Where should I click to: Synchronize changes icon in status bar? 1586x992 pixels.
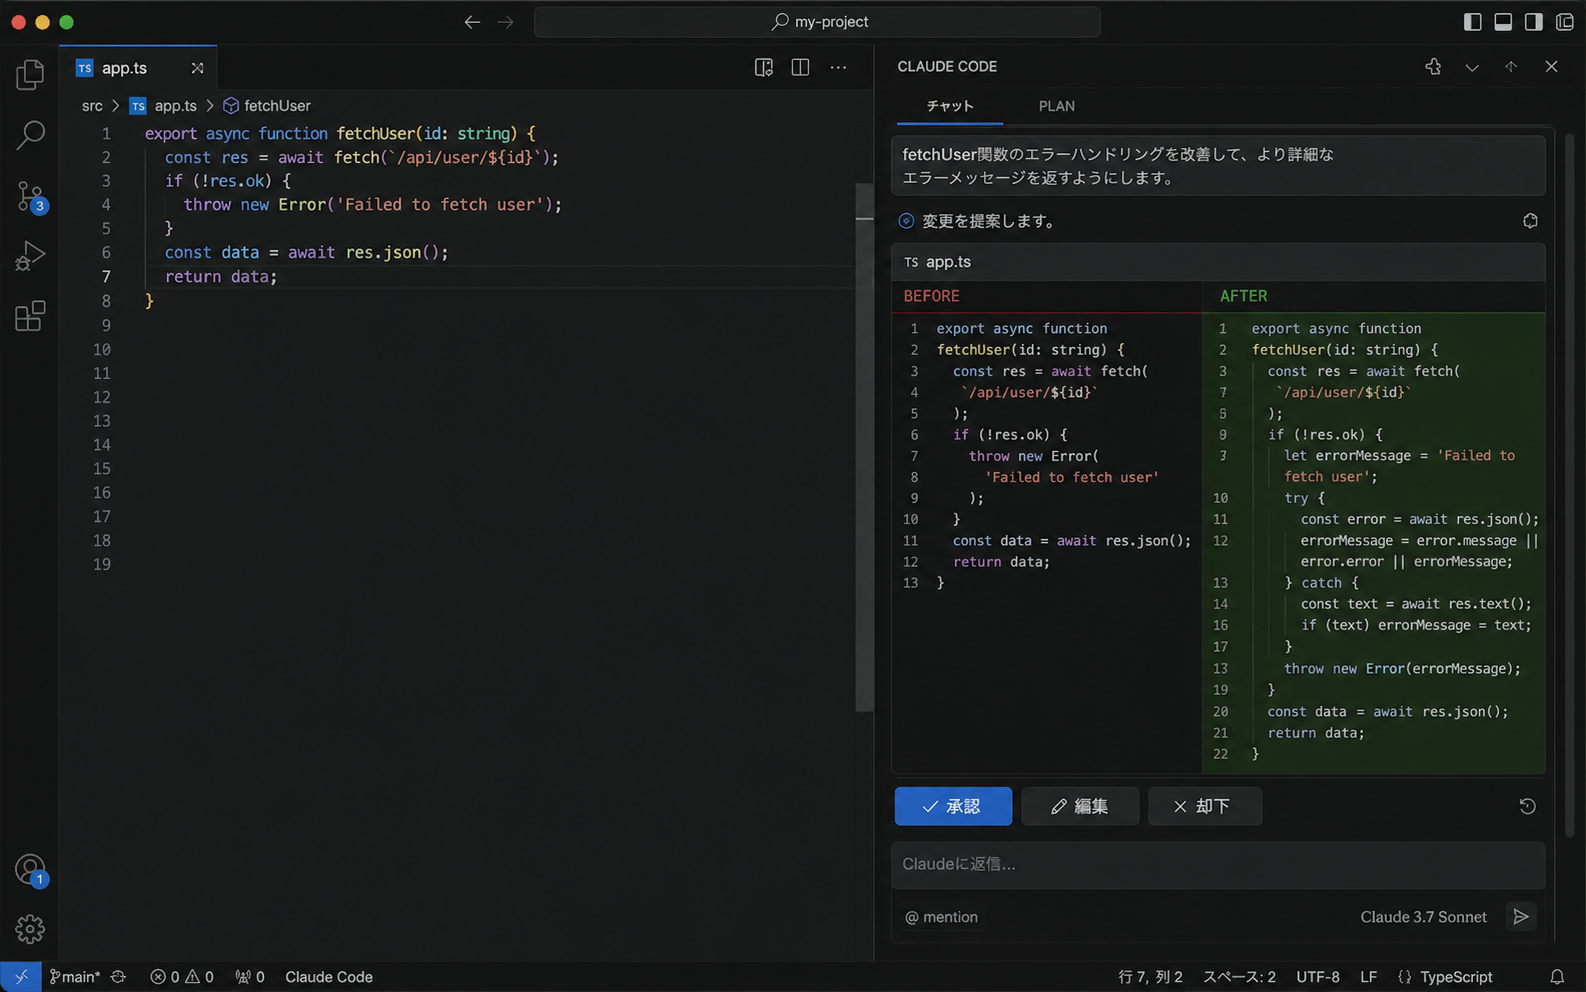119,977
